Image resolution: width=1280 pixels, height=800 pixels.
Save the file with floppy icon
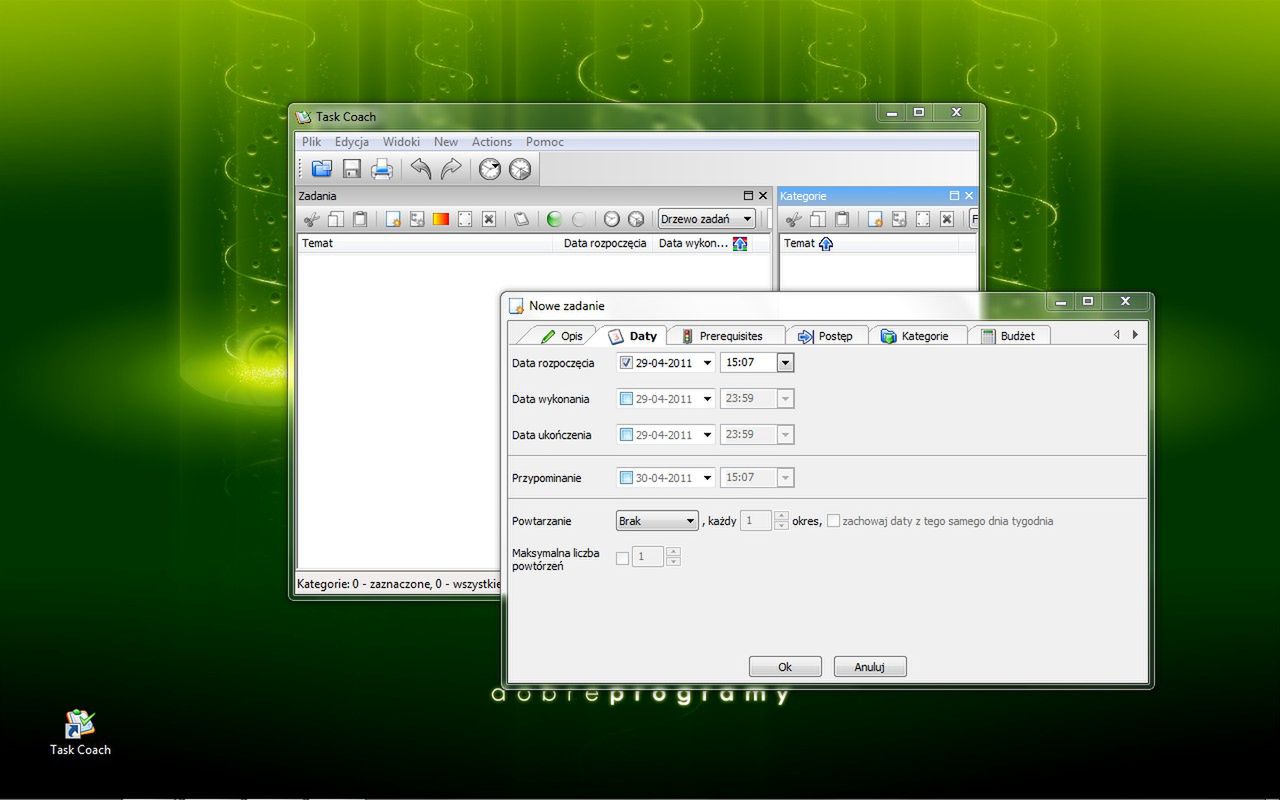click(x=352, y=169)
